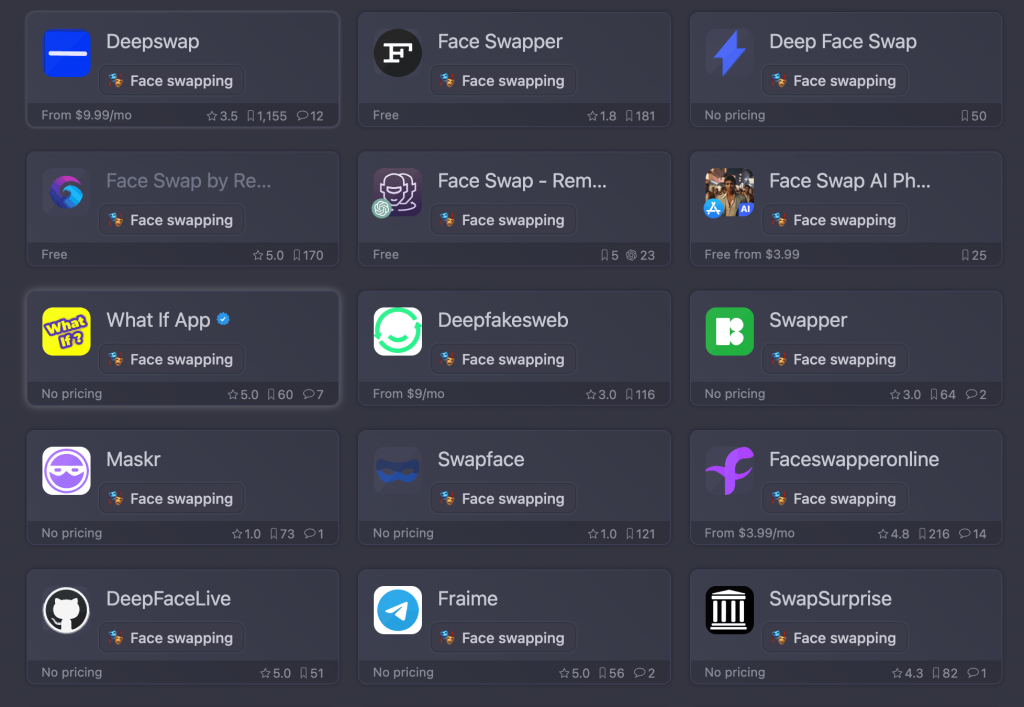
Task: Click Face swapping tag under SwapSurprise
Action: [x=834, y=638]
